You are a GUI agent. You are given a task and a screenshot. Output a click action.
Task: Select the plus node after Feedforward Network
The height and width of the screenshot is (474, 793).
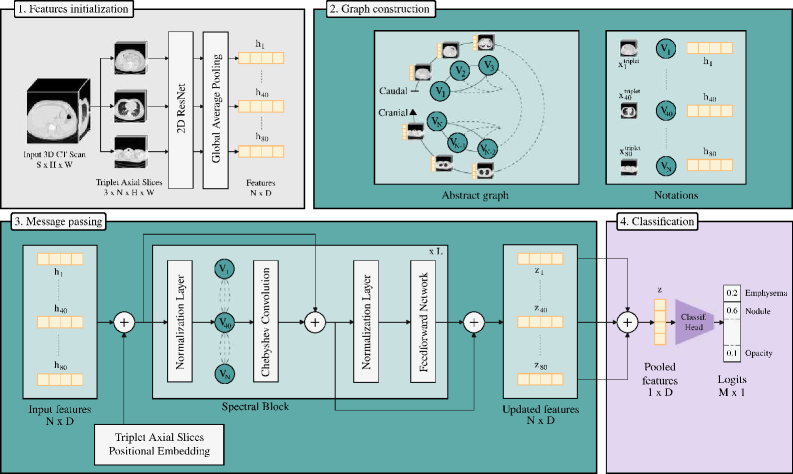tap(474, 322)
